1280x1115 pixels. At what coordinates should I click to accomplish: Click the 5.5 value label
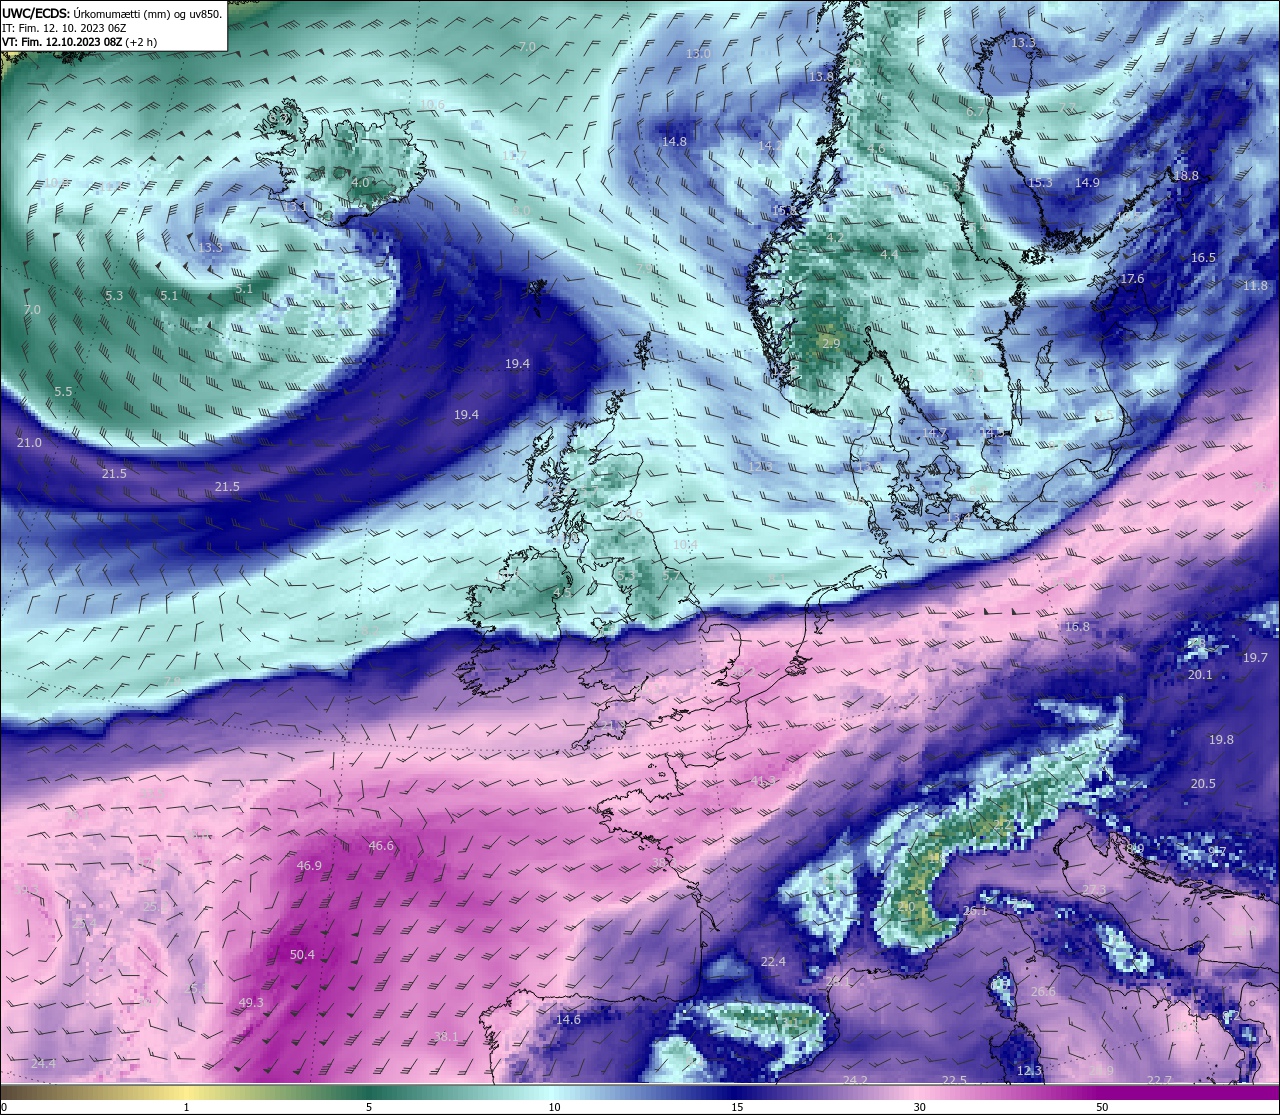(63, 392)
